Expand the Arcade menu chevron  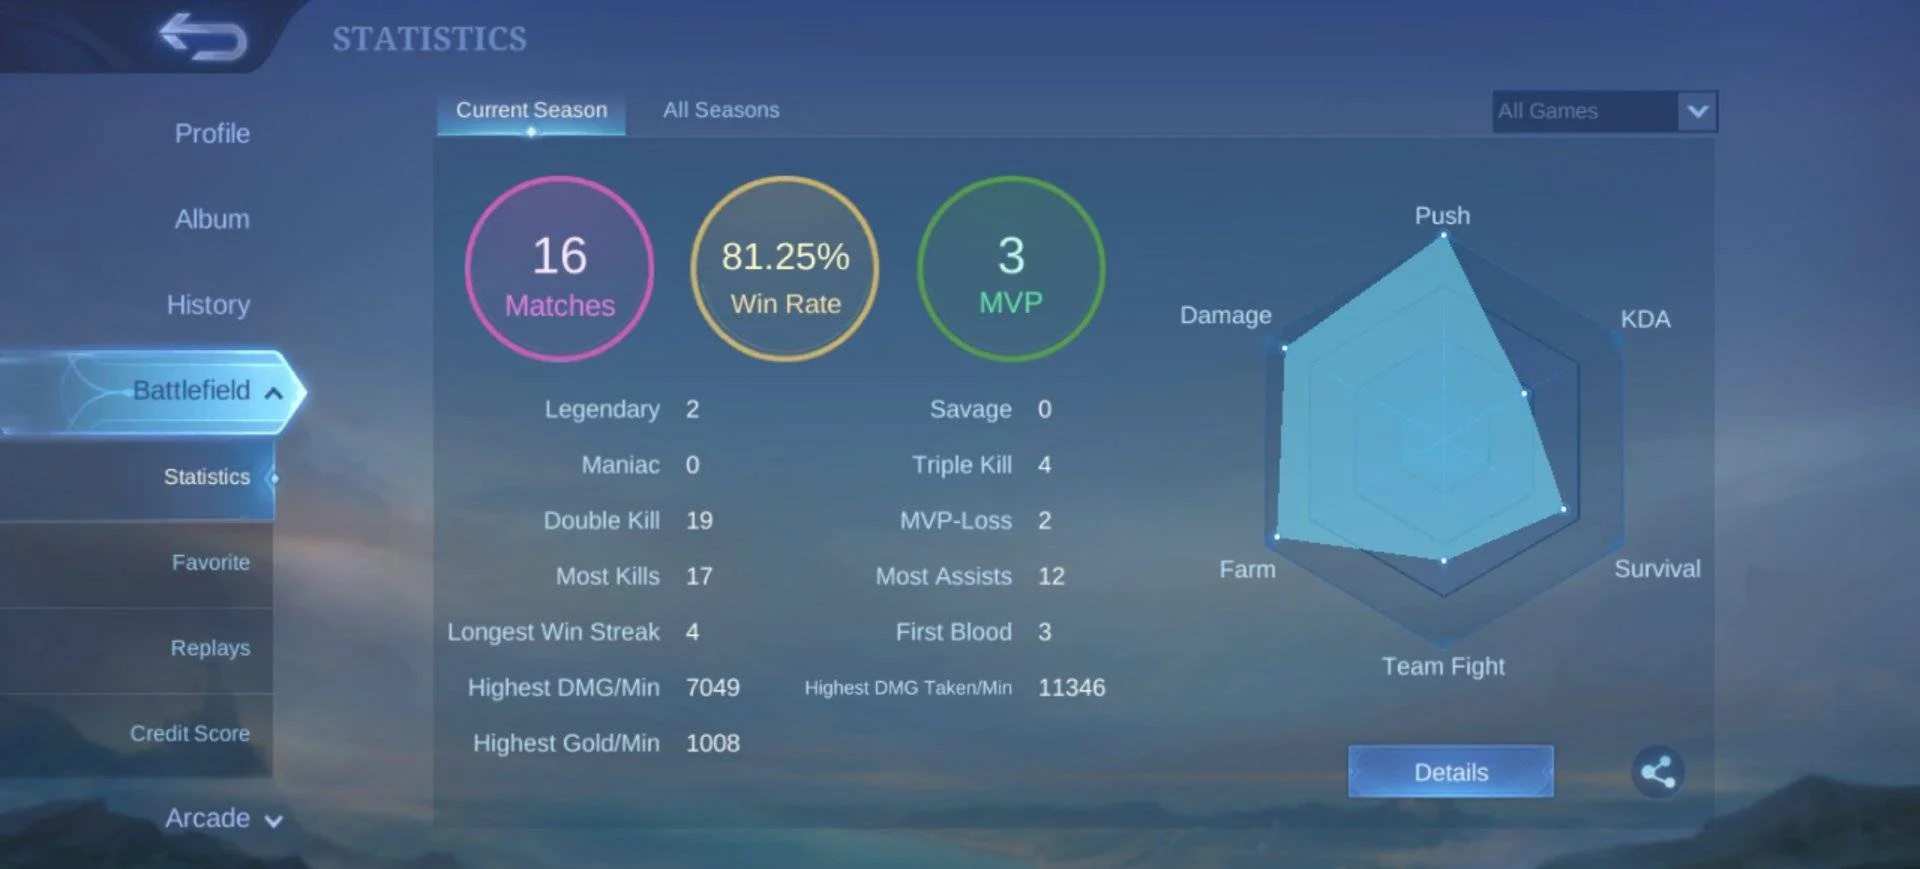(x=273, y=821)
